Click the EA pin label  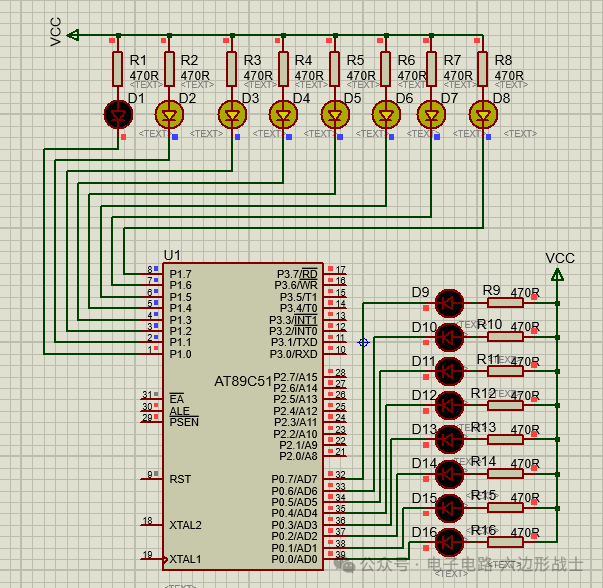177,399
